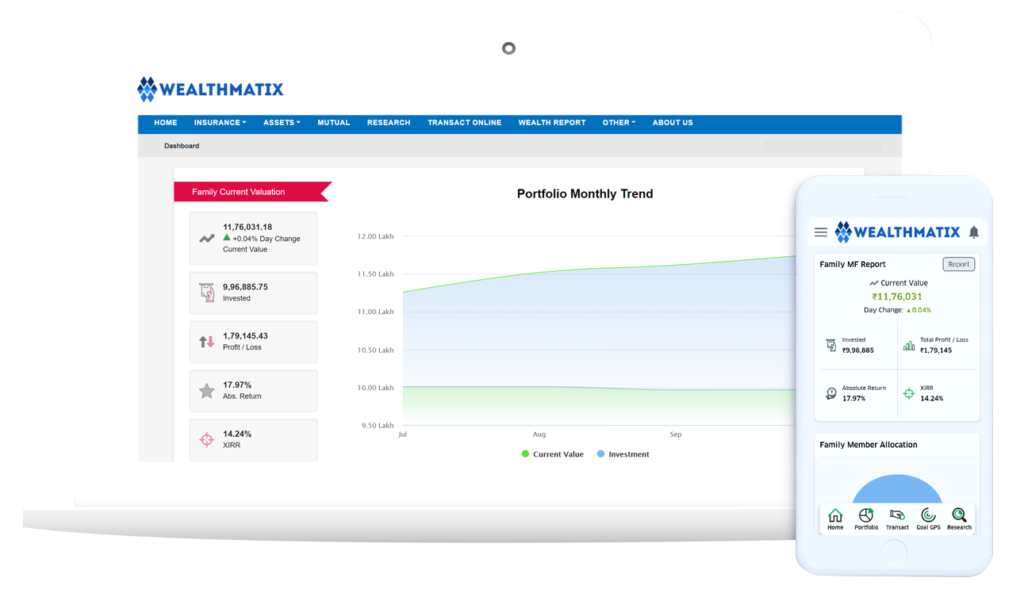Click the 9.50 Lakh axis label
Viewport: 1024px width, 597px height.
click(x=377, y=425)
